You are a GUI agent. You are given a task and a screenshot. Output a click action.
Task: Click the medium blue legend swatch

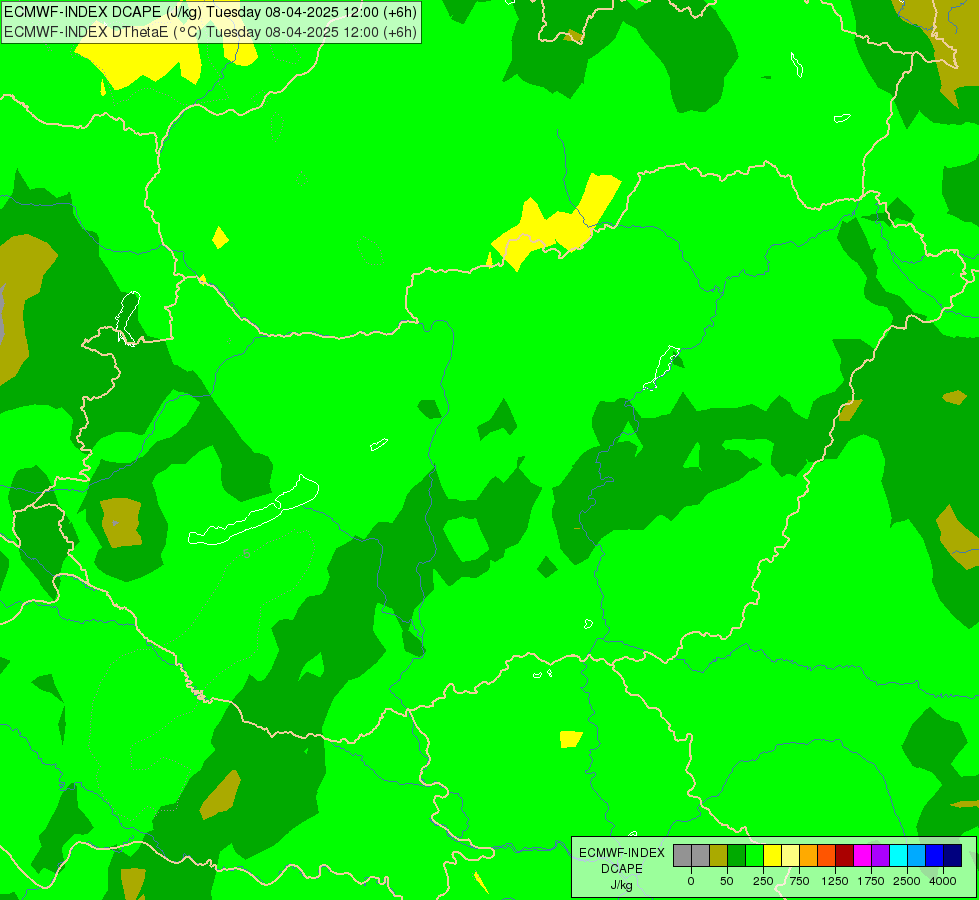point(935,856)
